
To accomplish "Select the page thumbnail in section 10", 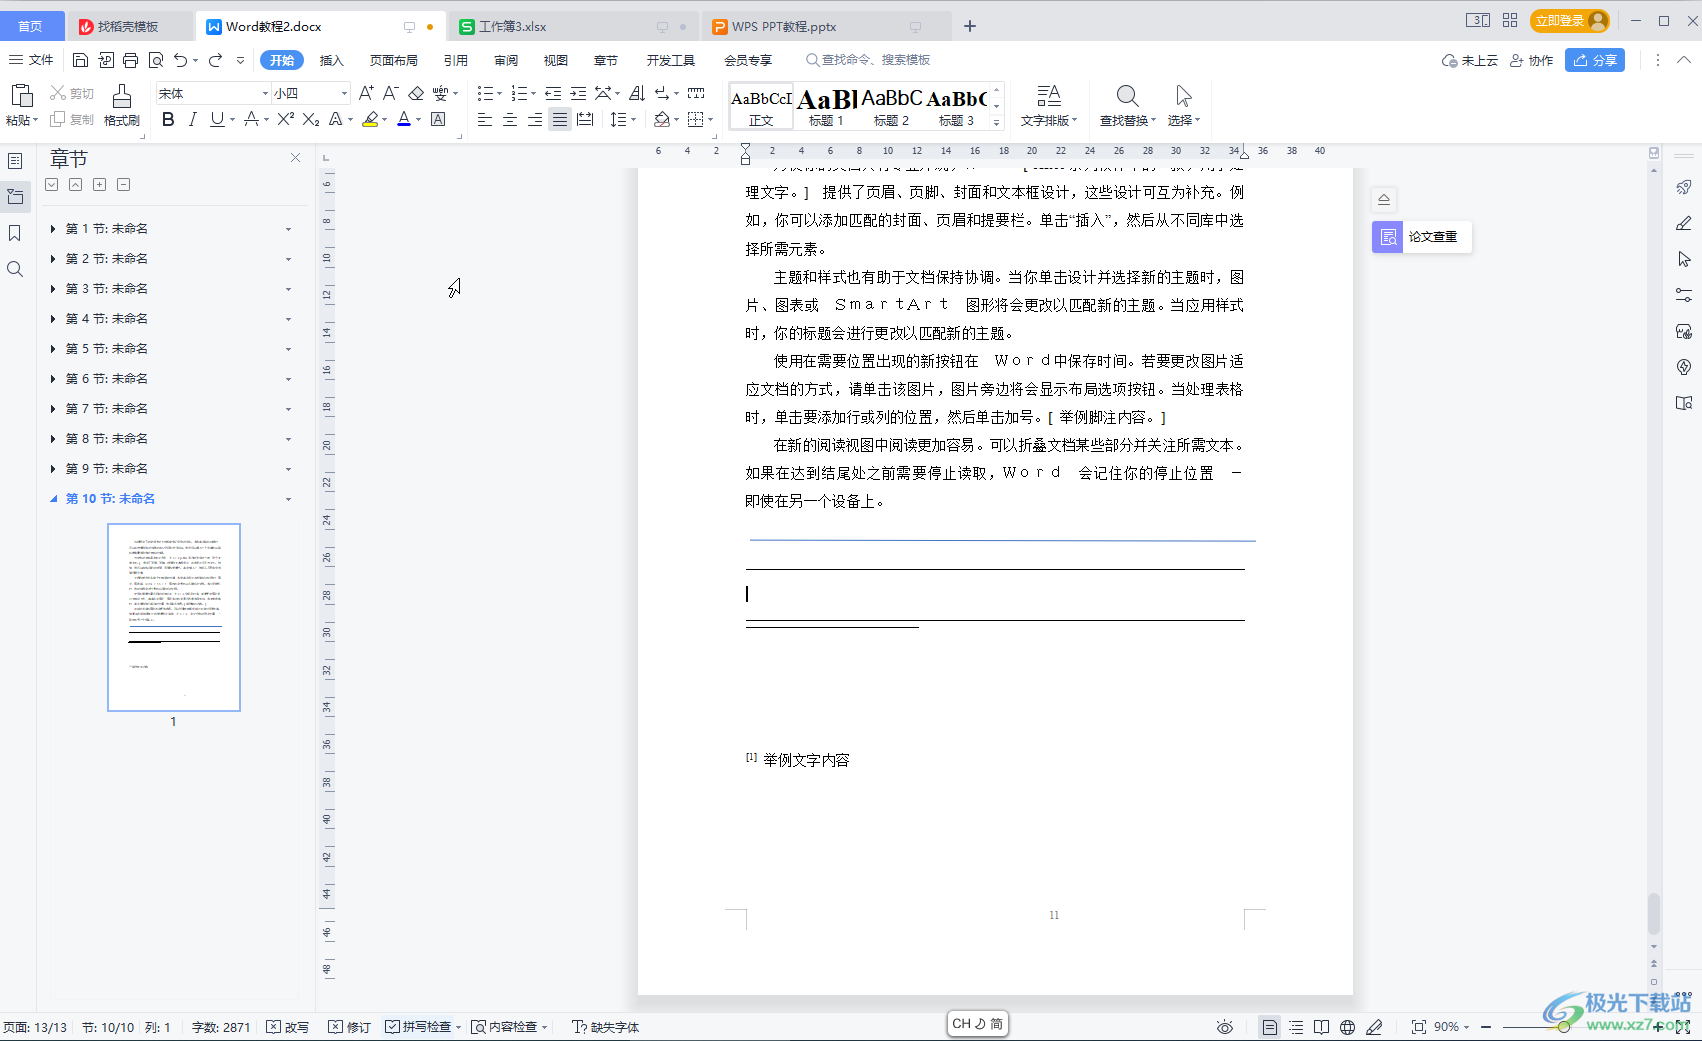I will 174,617.
